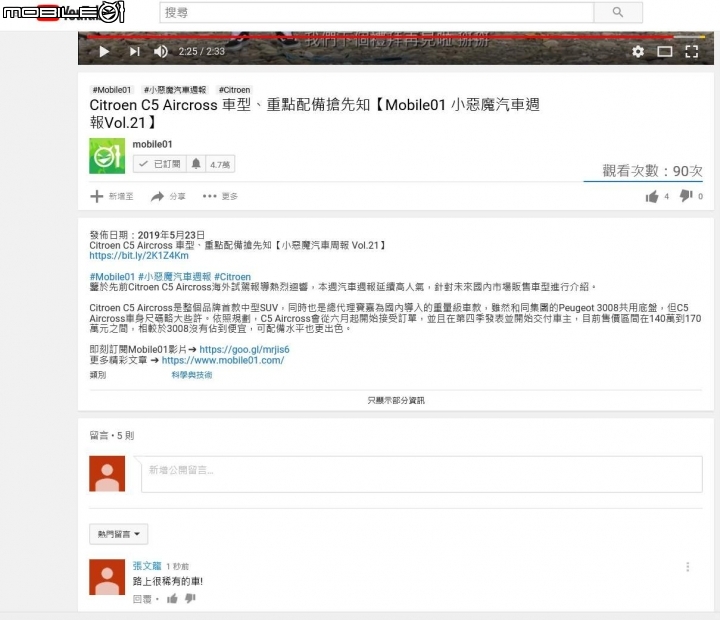Enter full screen mode
Viewport: 720px width, 620px height.
692,51
